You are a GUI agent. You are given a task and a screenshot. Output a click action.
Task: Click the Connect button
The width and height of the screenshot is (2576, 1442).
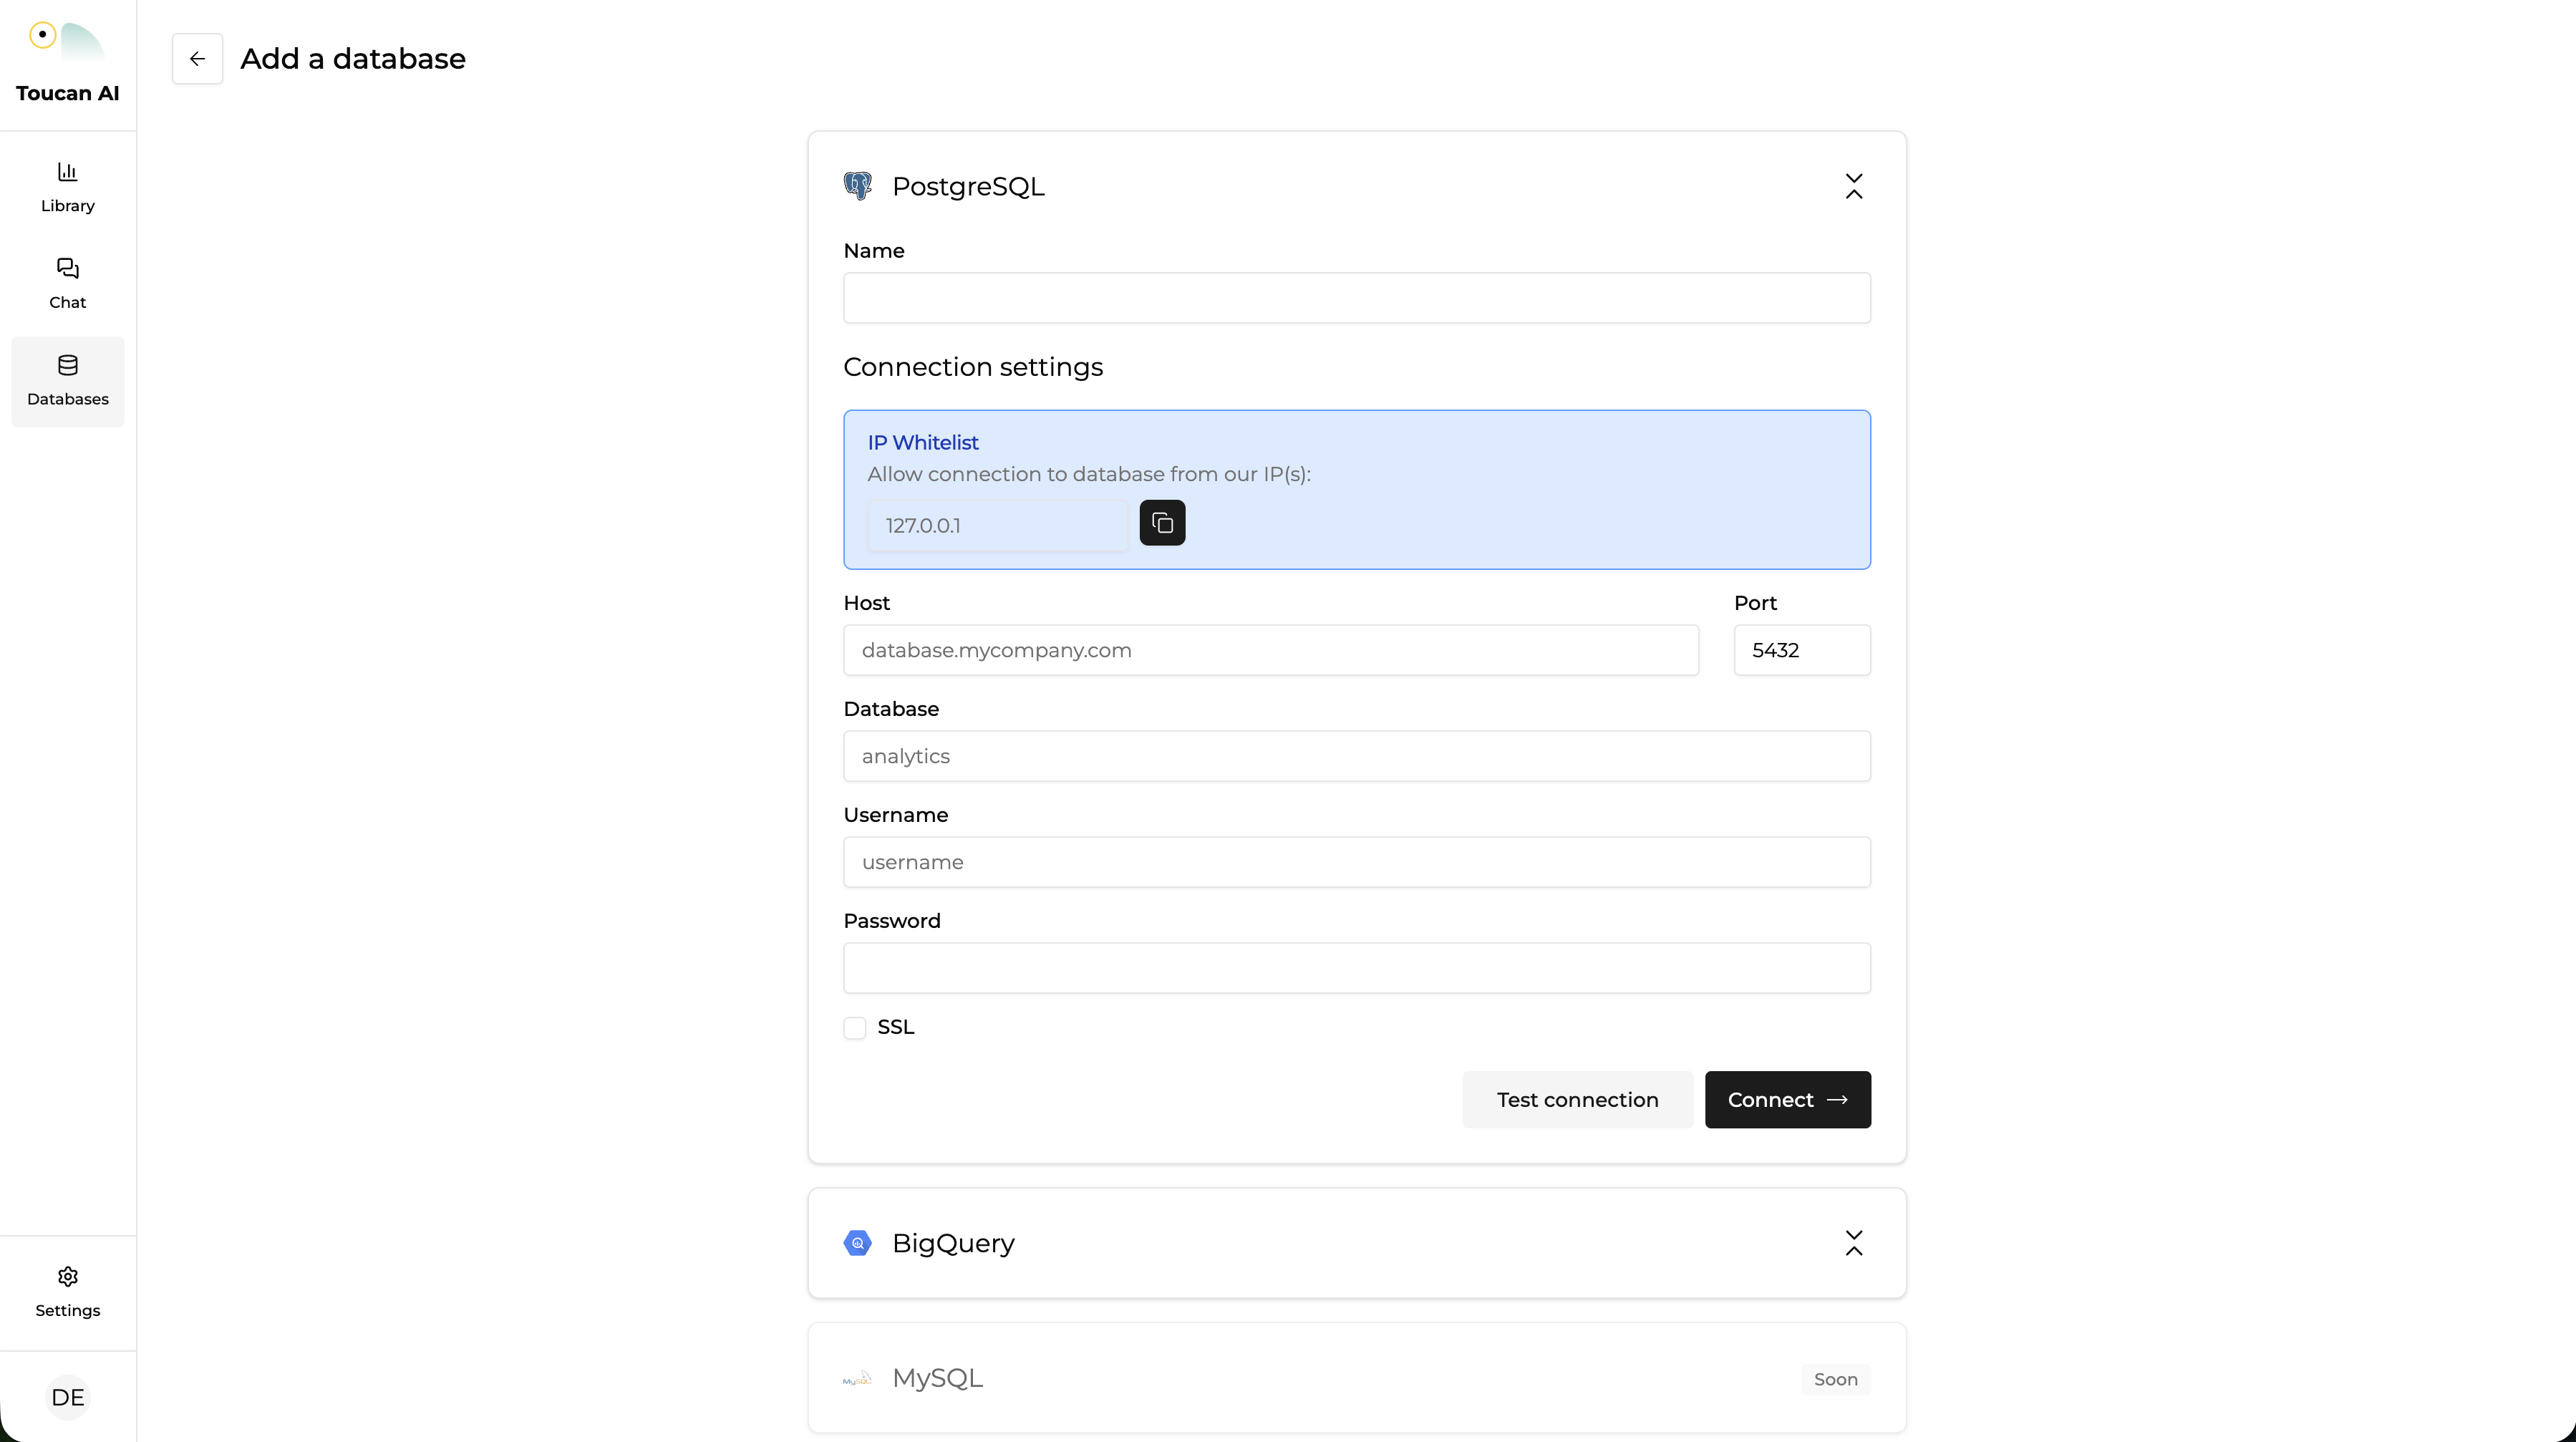pyautogui.click(x=1787, y=1099)
